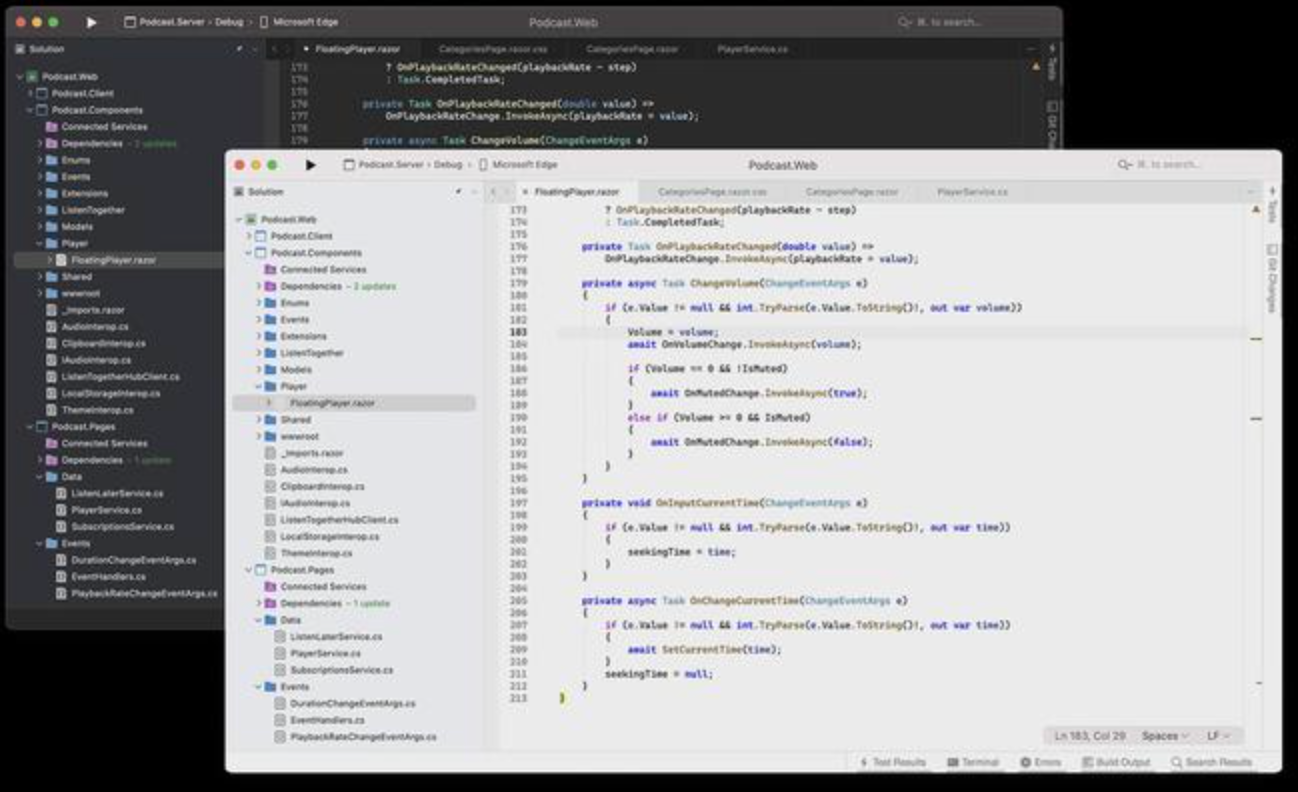Click '1 update' label in light window
The width and height of the screenshot is (1298, 792).
(370, 603)
